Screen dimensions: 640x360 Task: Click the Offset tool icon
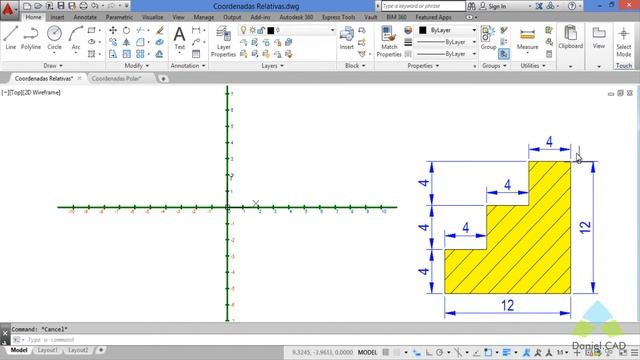click(x=160, y=54)
